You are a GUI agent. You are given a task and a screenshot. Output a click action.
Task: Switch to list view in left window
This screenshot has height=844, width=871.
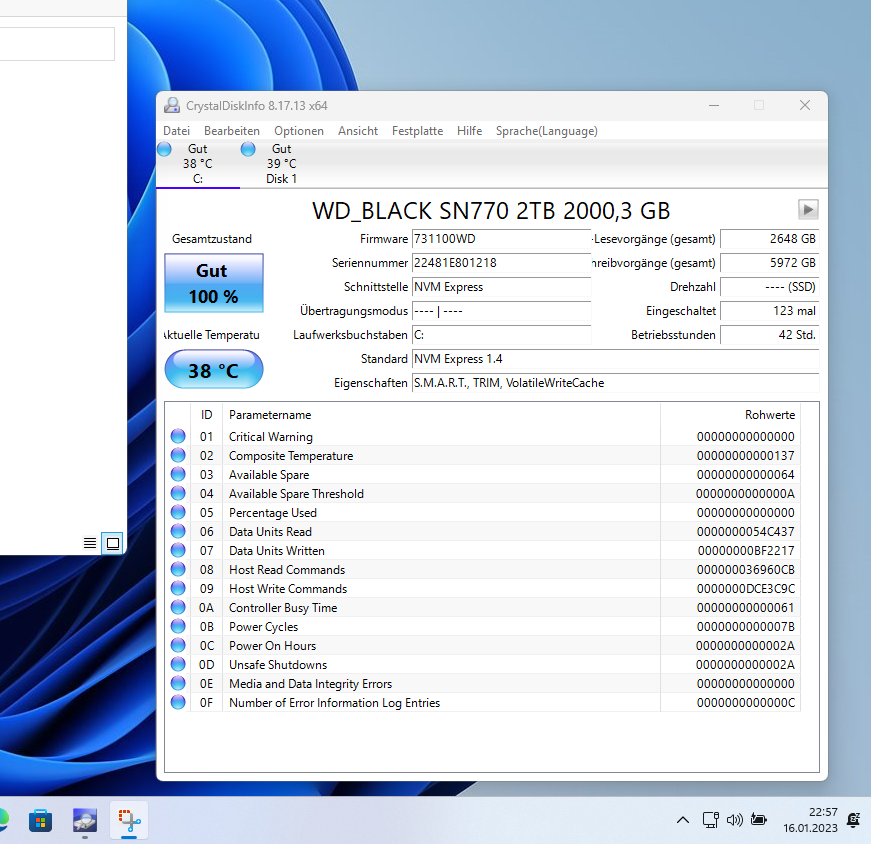point(90,543)
